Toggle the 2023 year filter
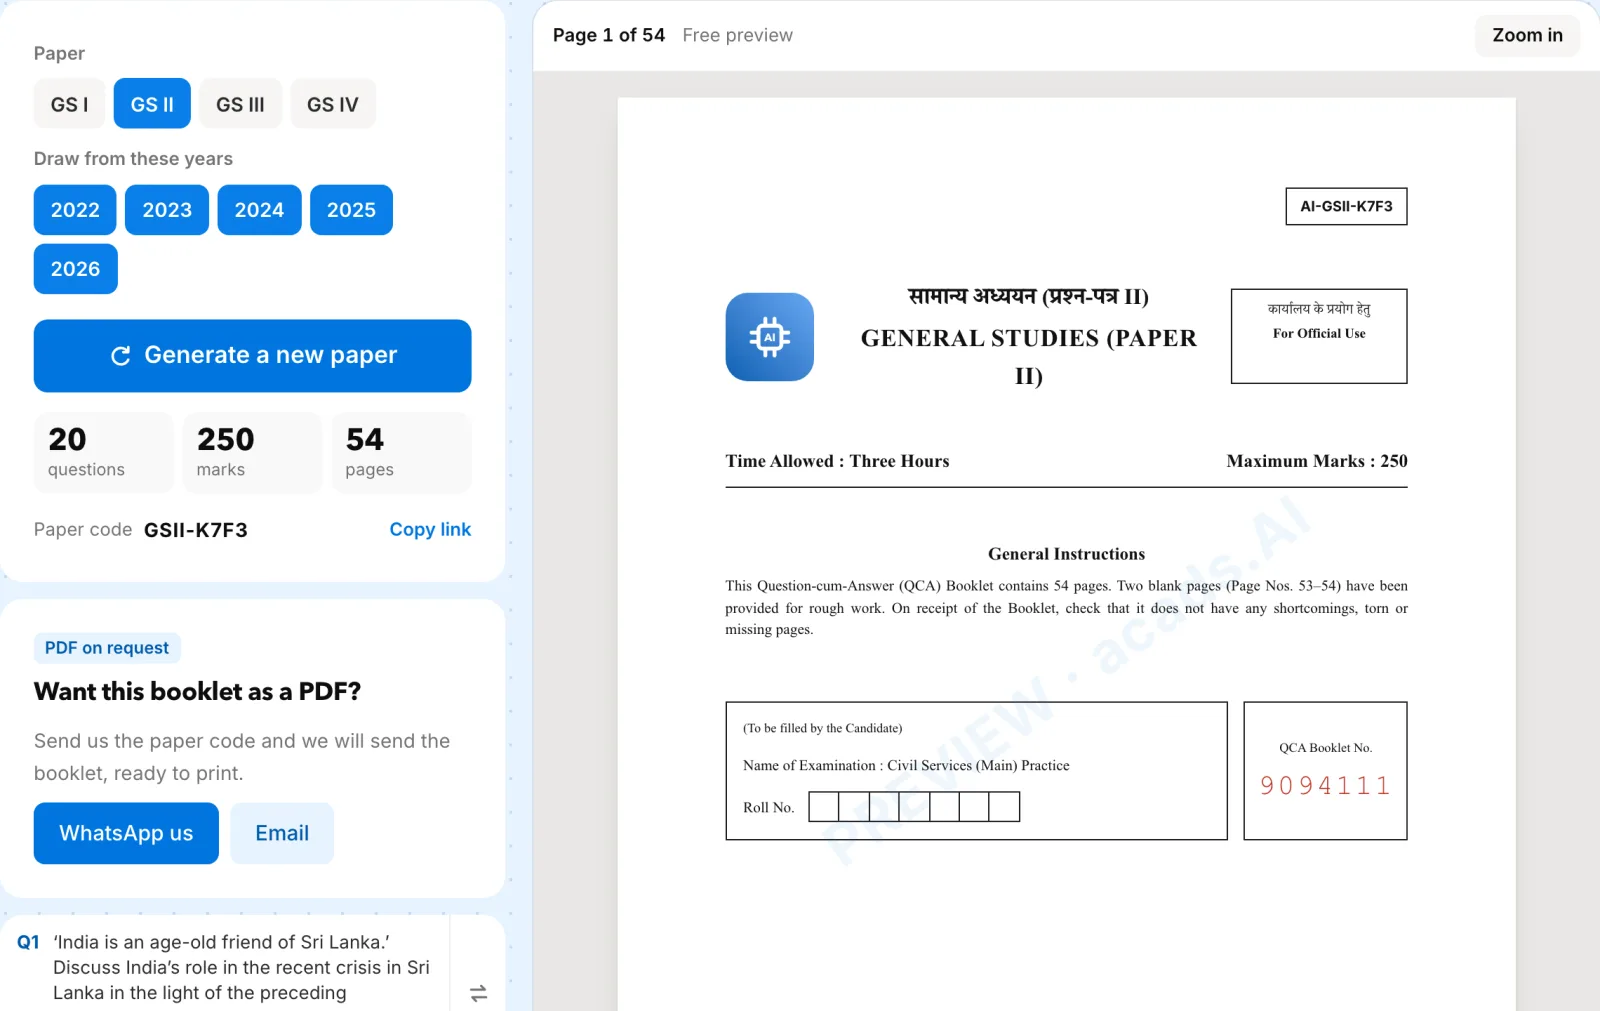This screenshot has height=1011, width=1600. 167,210
